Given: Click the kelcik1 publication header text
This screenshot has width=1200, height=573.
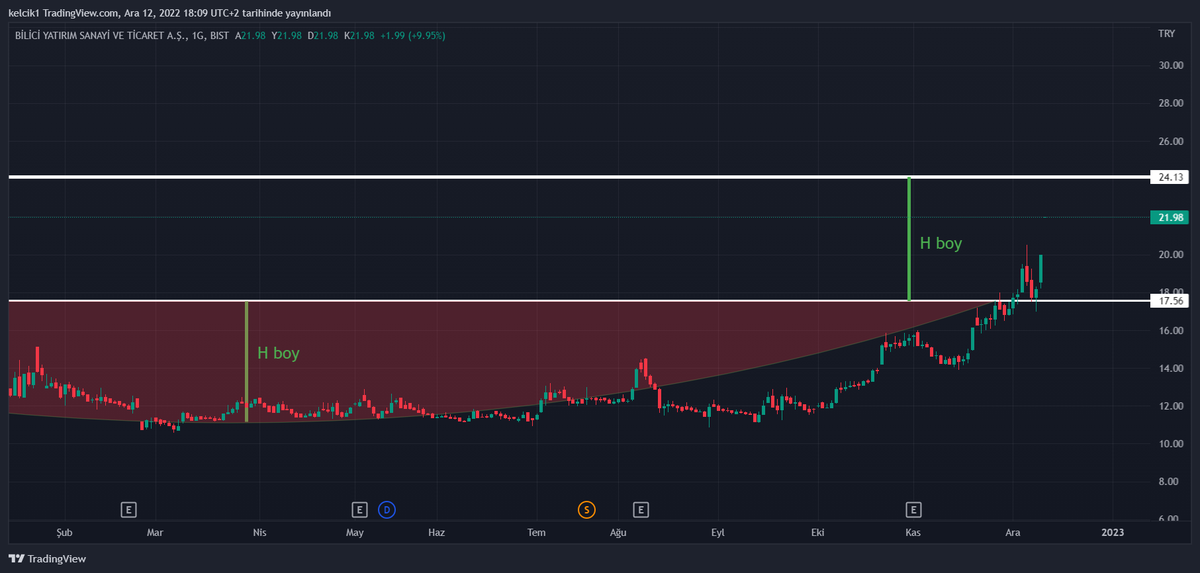Looking at the screenshot, I should tap(169, 13).
